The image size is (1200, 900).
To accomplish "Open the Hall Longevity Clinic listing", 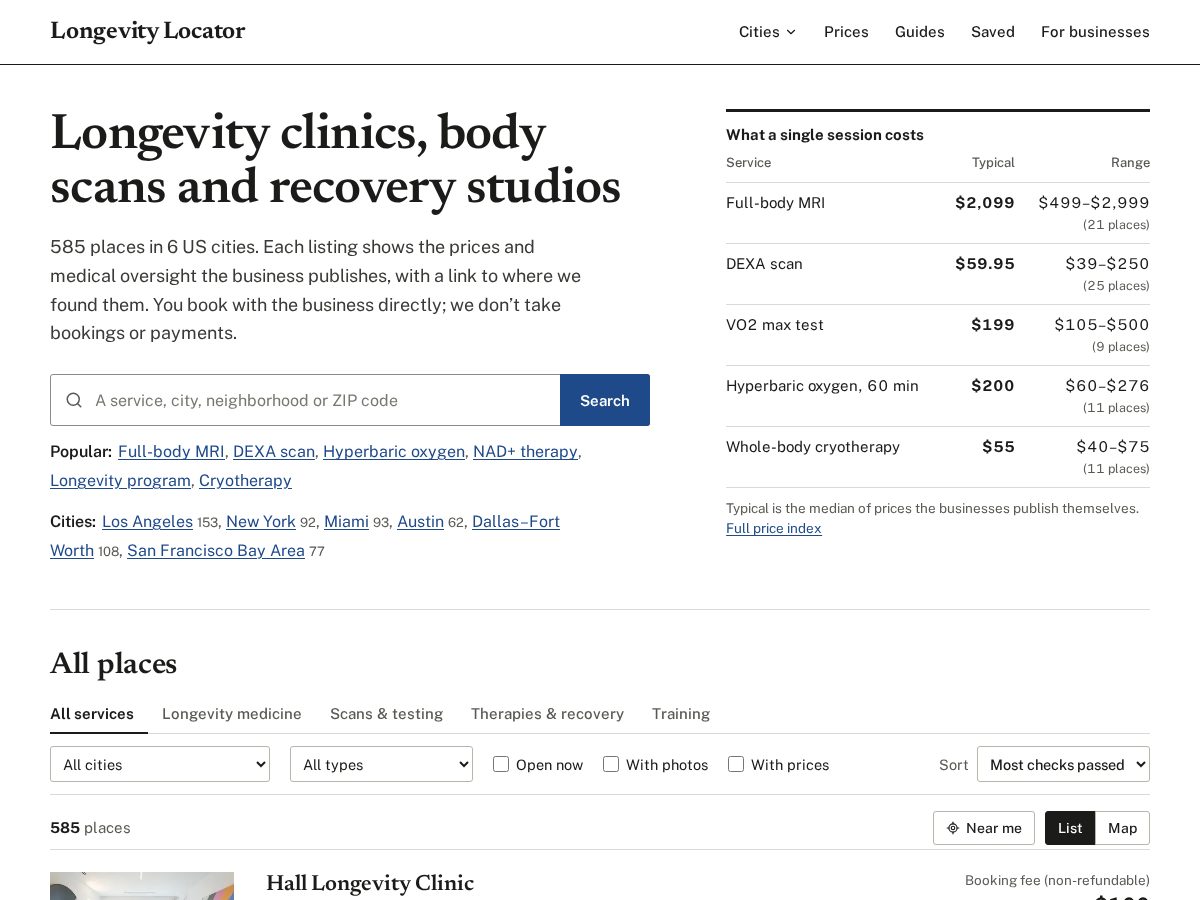I will point(370,883).
